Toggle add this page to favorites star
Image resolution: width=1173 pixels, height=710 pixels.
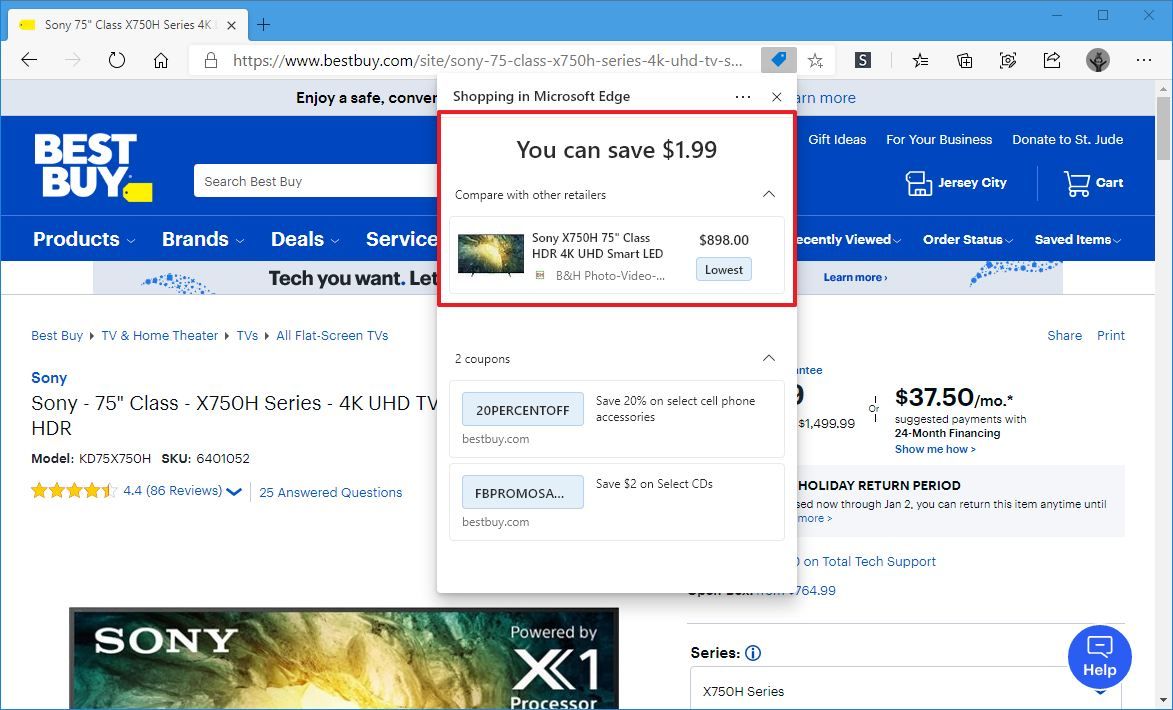[815, 59]
